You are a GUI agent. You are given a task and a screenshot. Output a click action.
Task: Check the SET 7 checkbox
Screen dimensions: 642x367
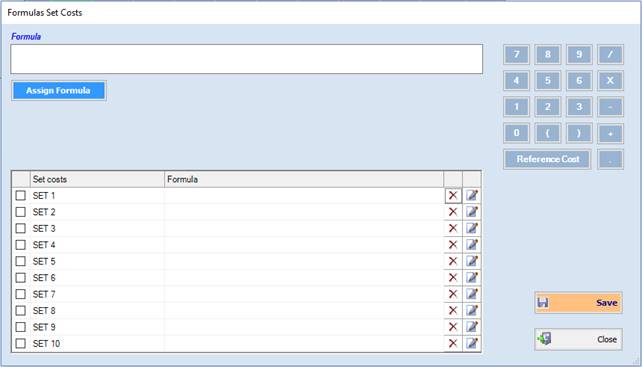(20, 294)
